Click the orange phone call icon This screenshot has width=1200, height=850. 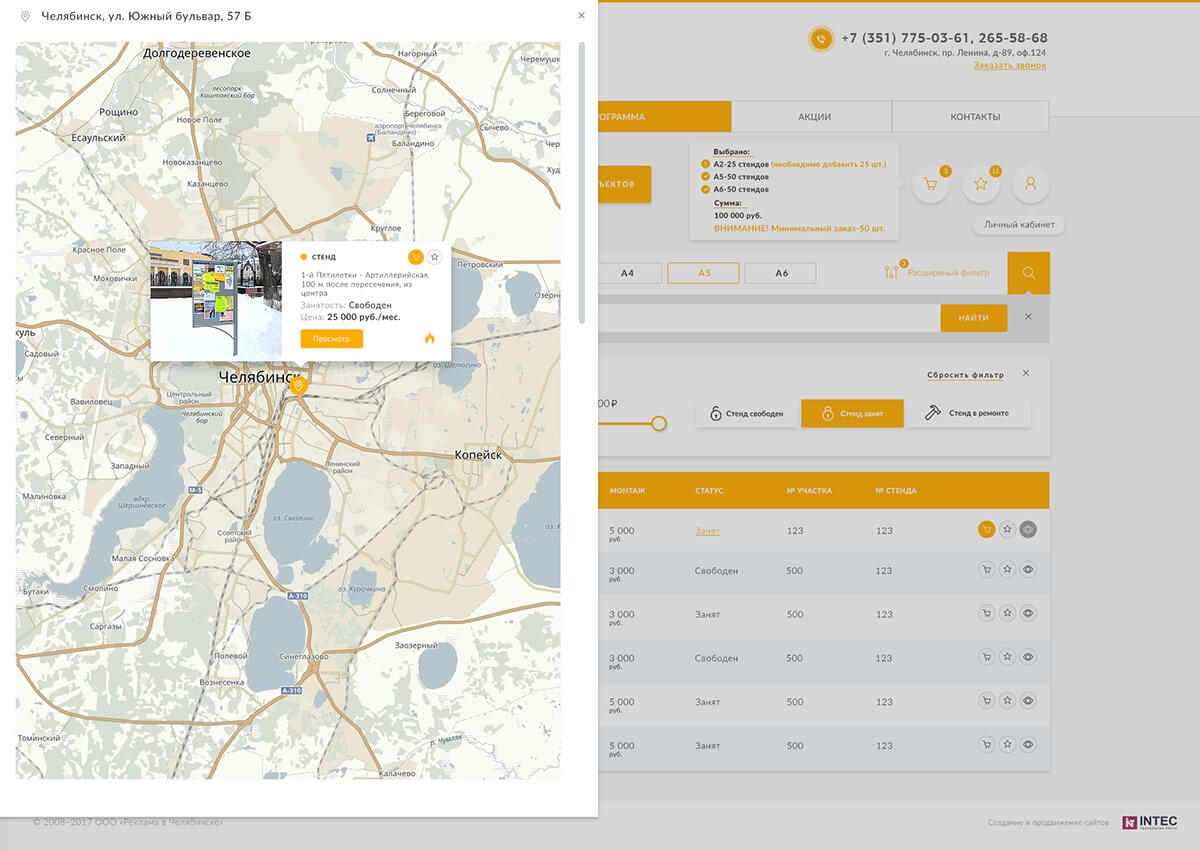click(821, 39)
